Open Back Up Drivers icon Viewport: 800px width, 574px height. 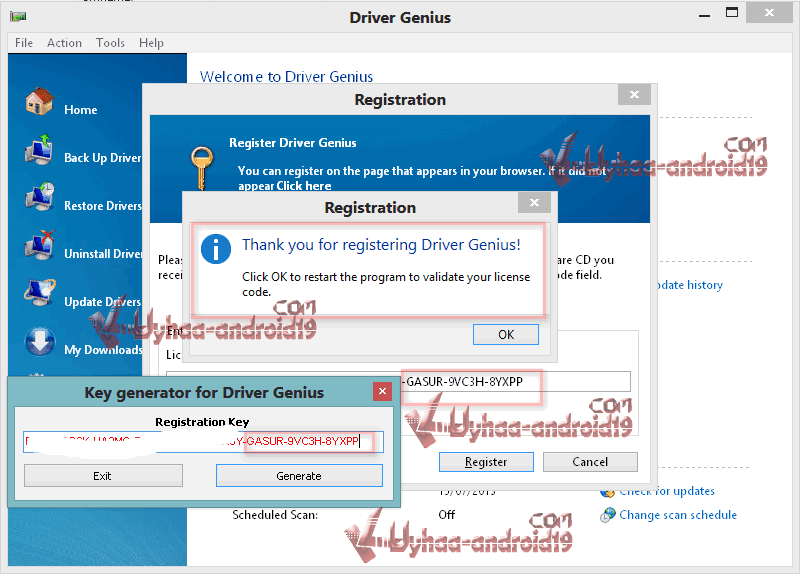pos(39,149)
